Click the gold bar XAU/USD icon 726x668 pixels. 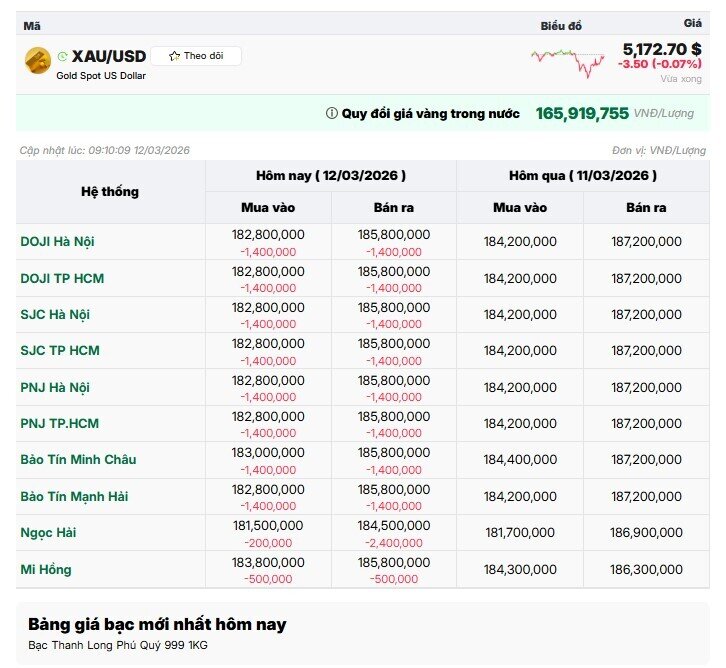pyautogui.click(x=38, y=60)
